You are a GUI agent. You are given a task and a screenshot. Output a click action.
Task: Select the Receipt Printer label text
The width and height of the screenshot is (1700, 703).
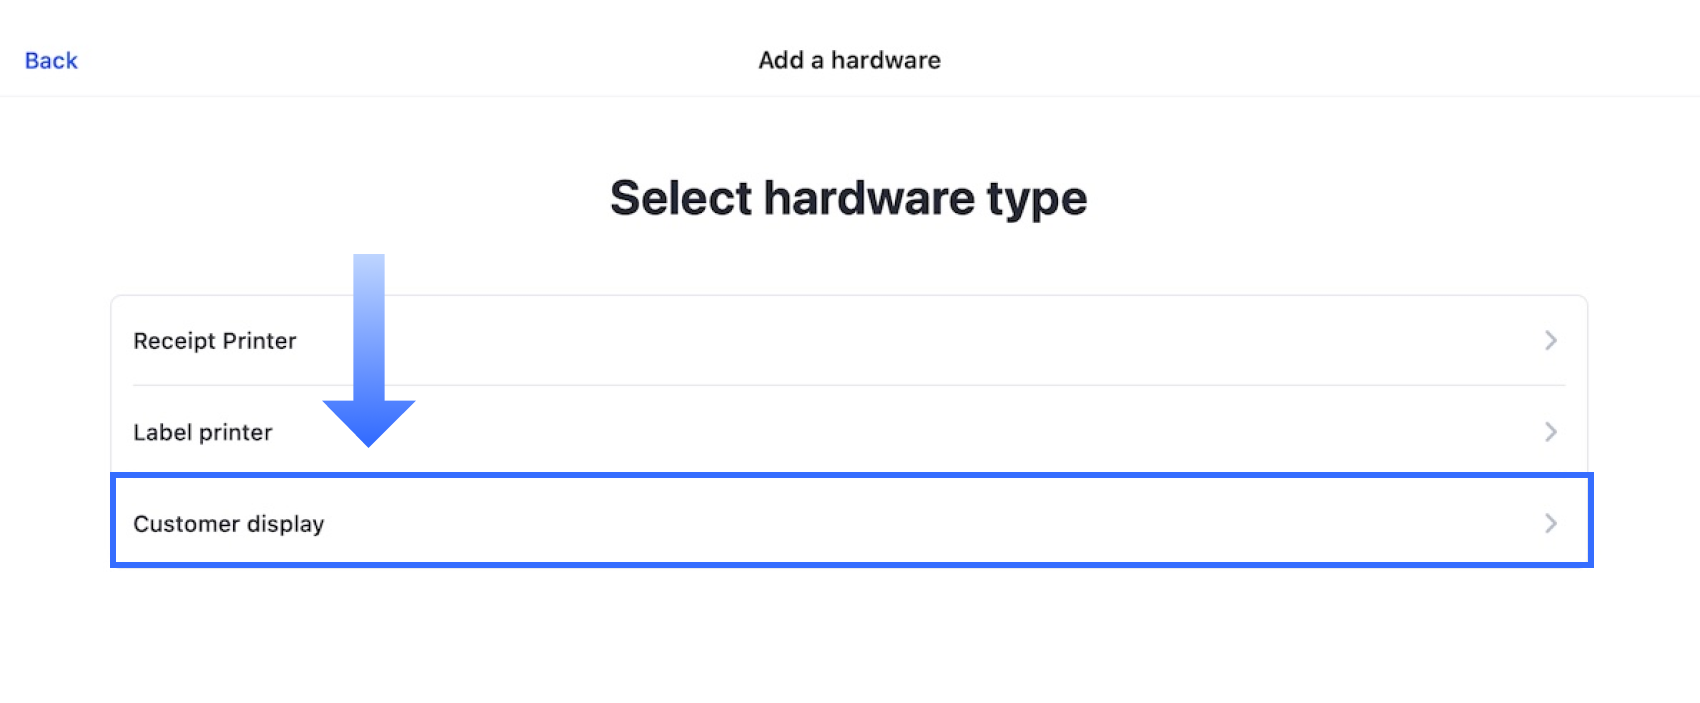(214, 341)
